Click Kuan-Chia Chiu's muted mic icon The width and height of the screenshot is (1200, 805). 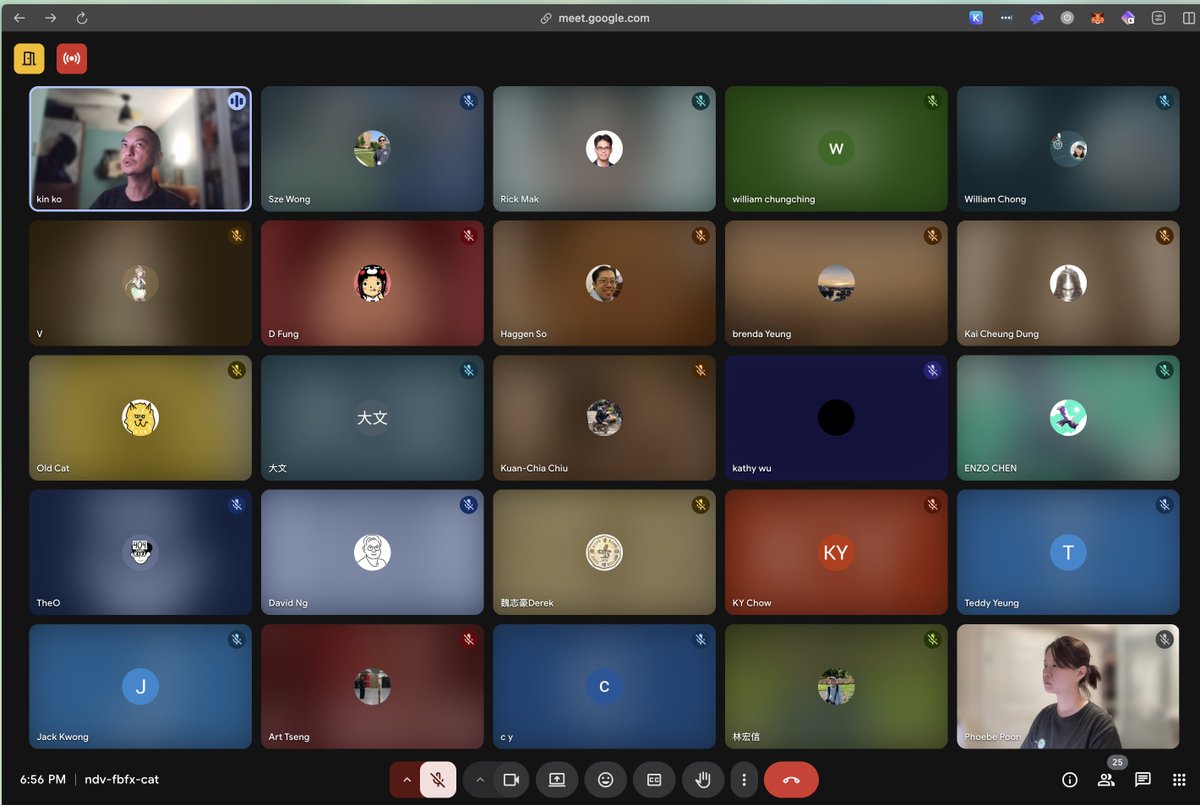700,370
